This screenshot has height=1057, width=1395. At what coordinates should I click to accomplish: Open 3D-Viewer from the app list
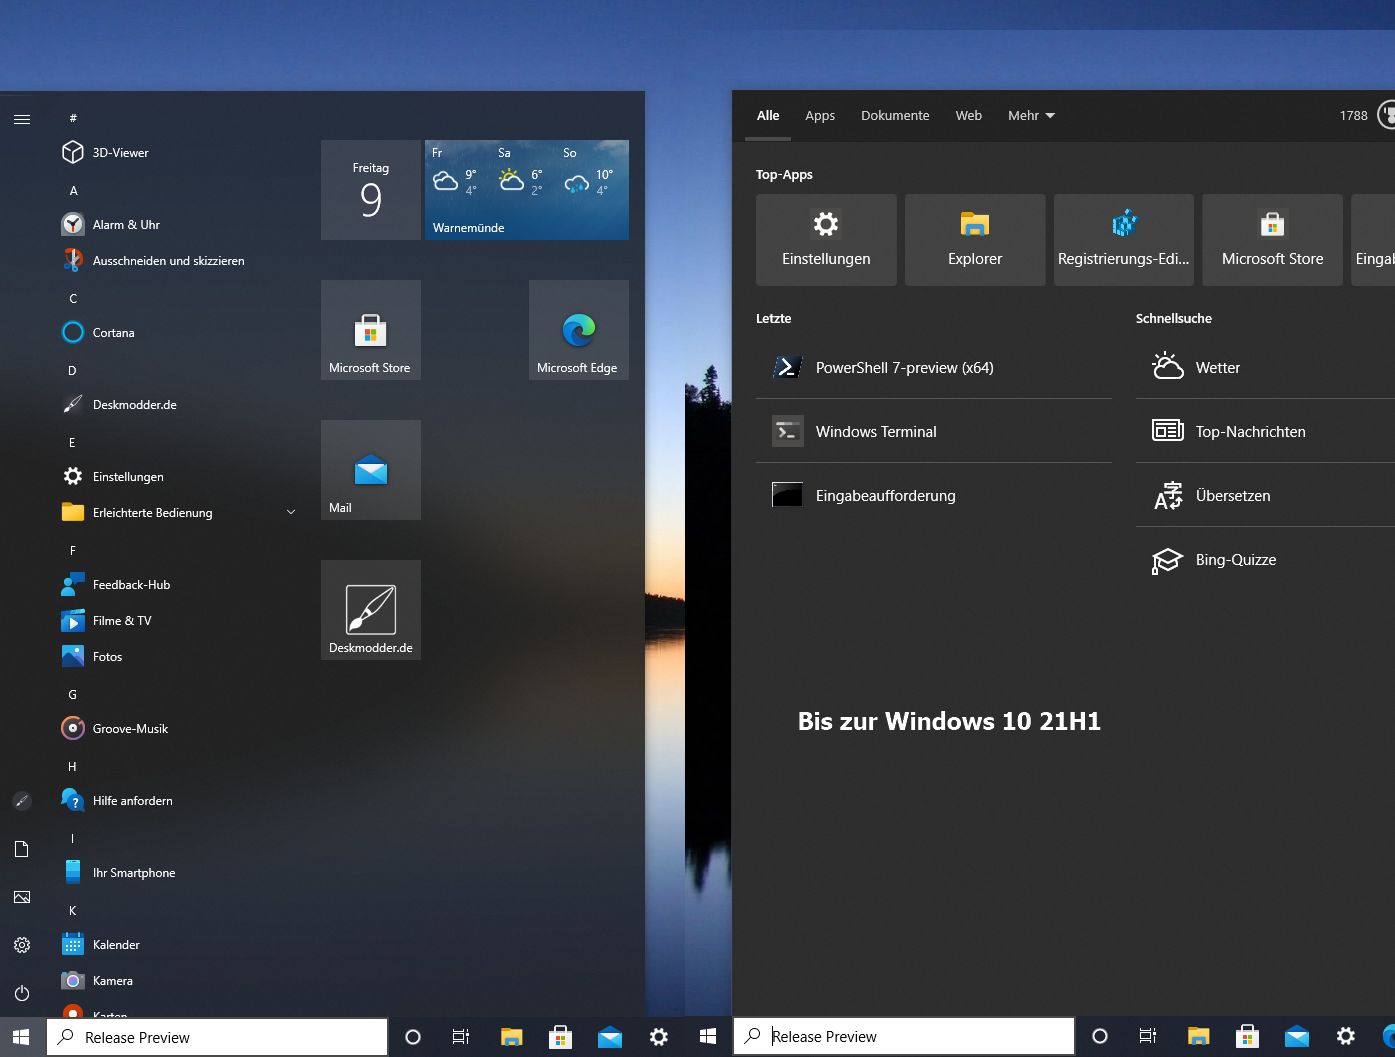coord(178,152)
